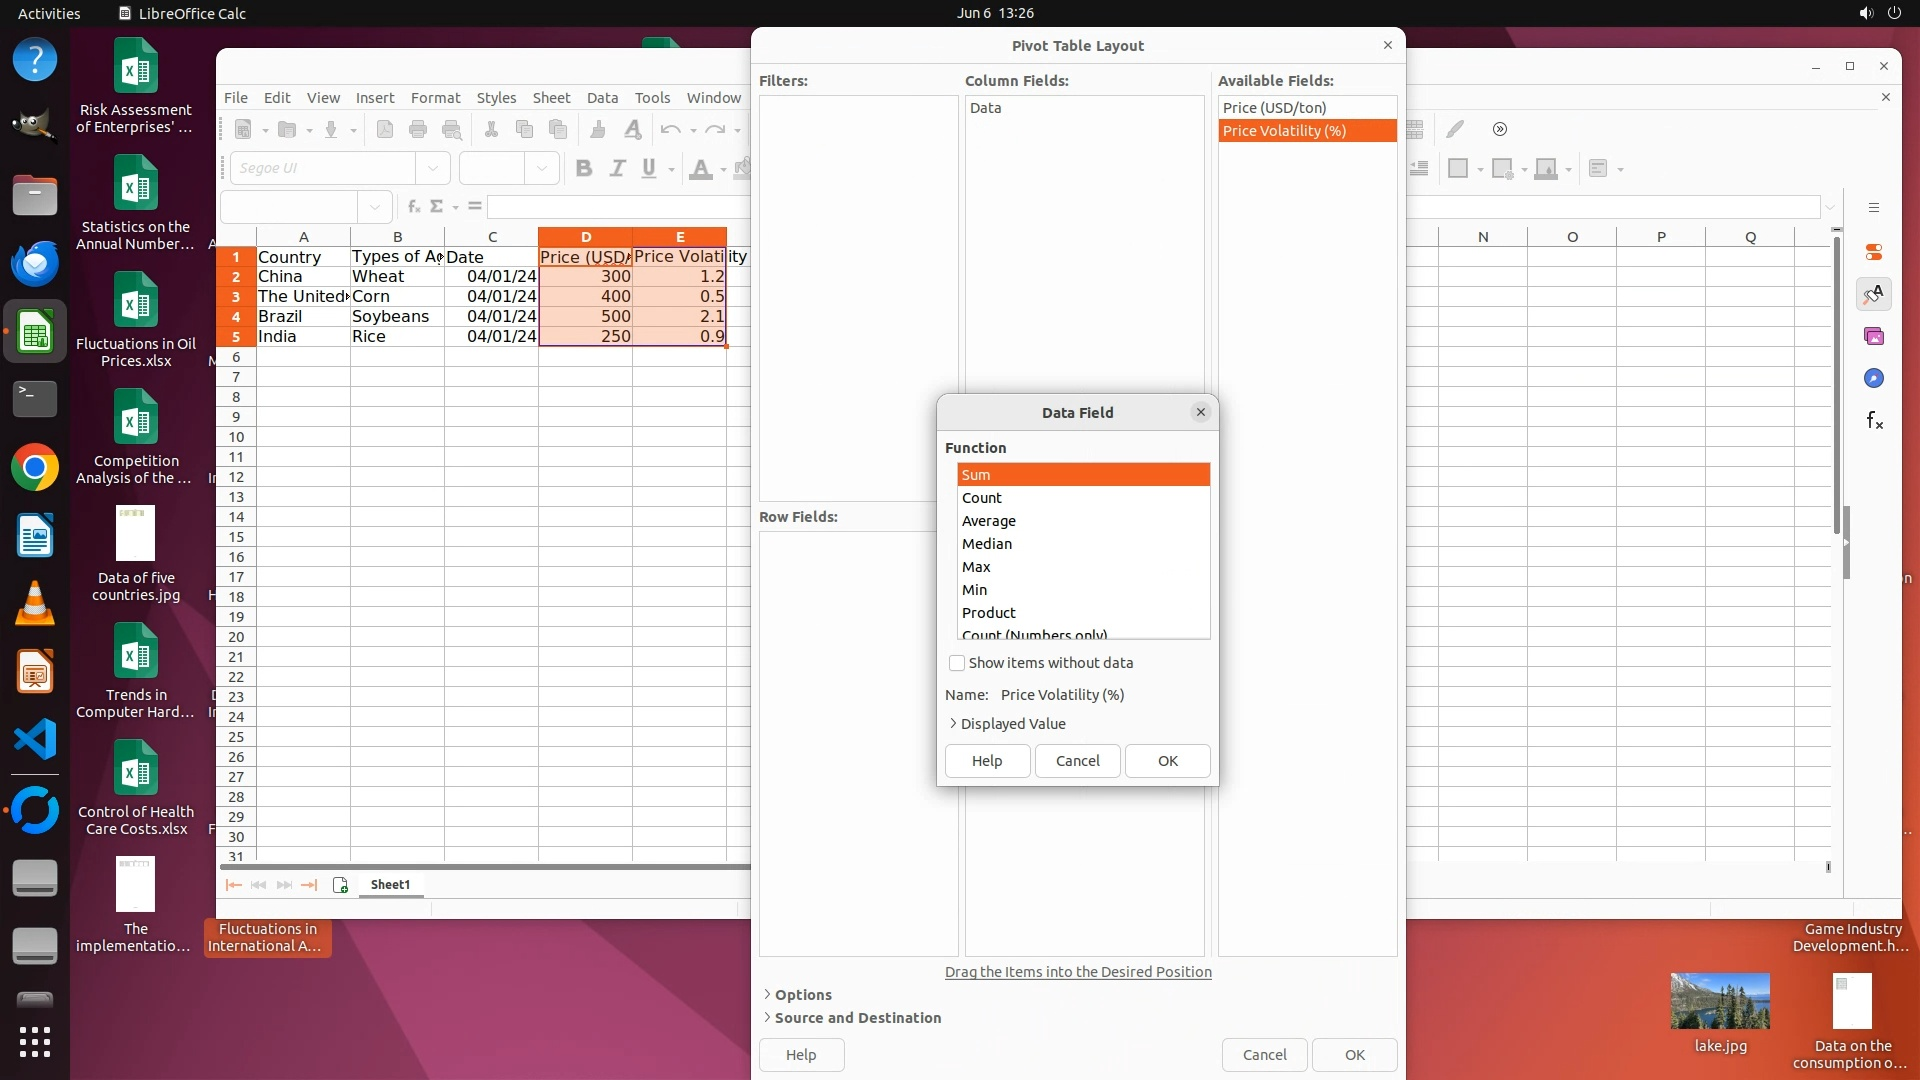This screenshot has height=1080, width=1920.
Task: Open the sidebar Navigator panel
Action: click(1874, 379)
